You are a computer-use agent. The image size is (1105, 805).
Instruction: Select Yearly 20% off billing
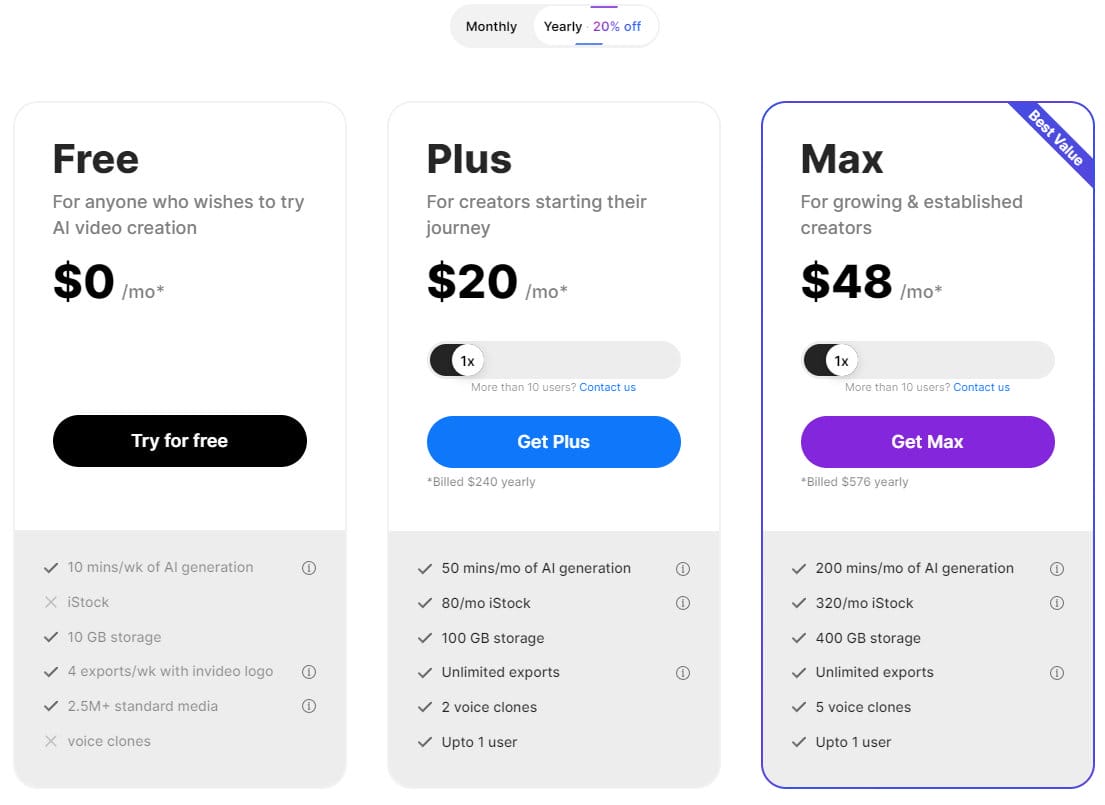[x=593, y=27]
